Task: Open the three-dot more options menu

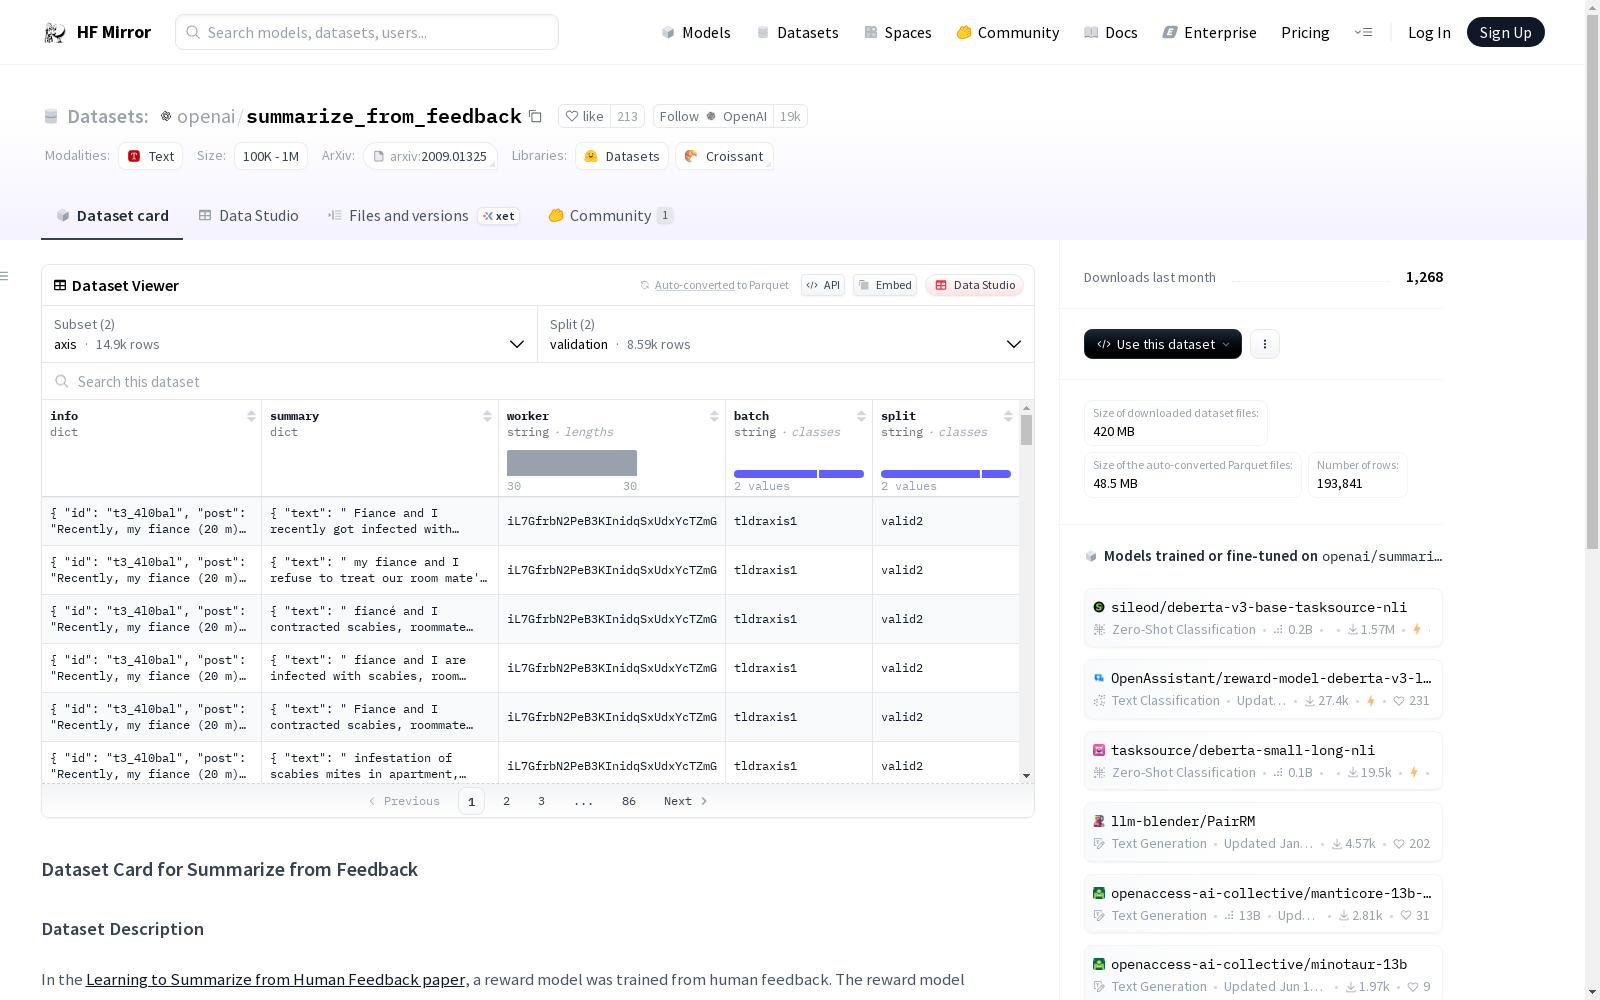Action: [1265, 344]
